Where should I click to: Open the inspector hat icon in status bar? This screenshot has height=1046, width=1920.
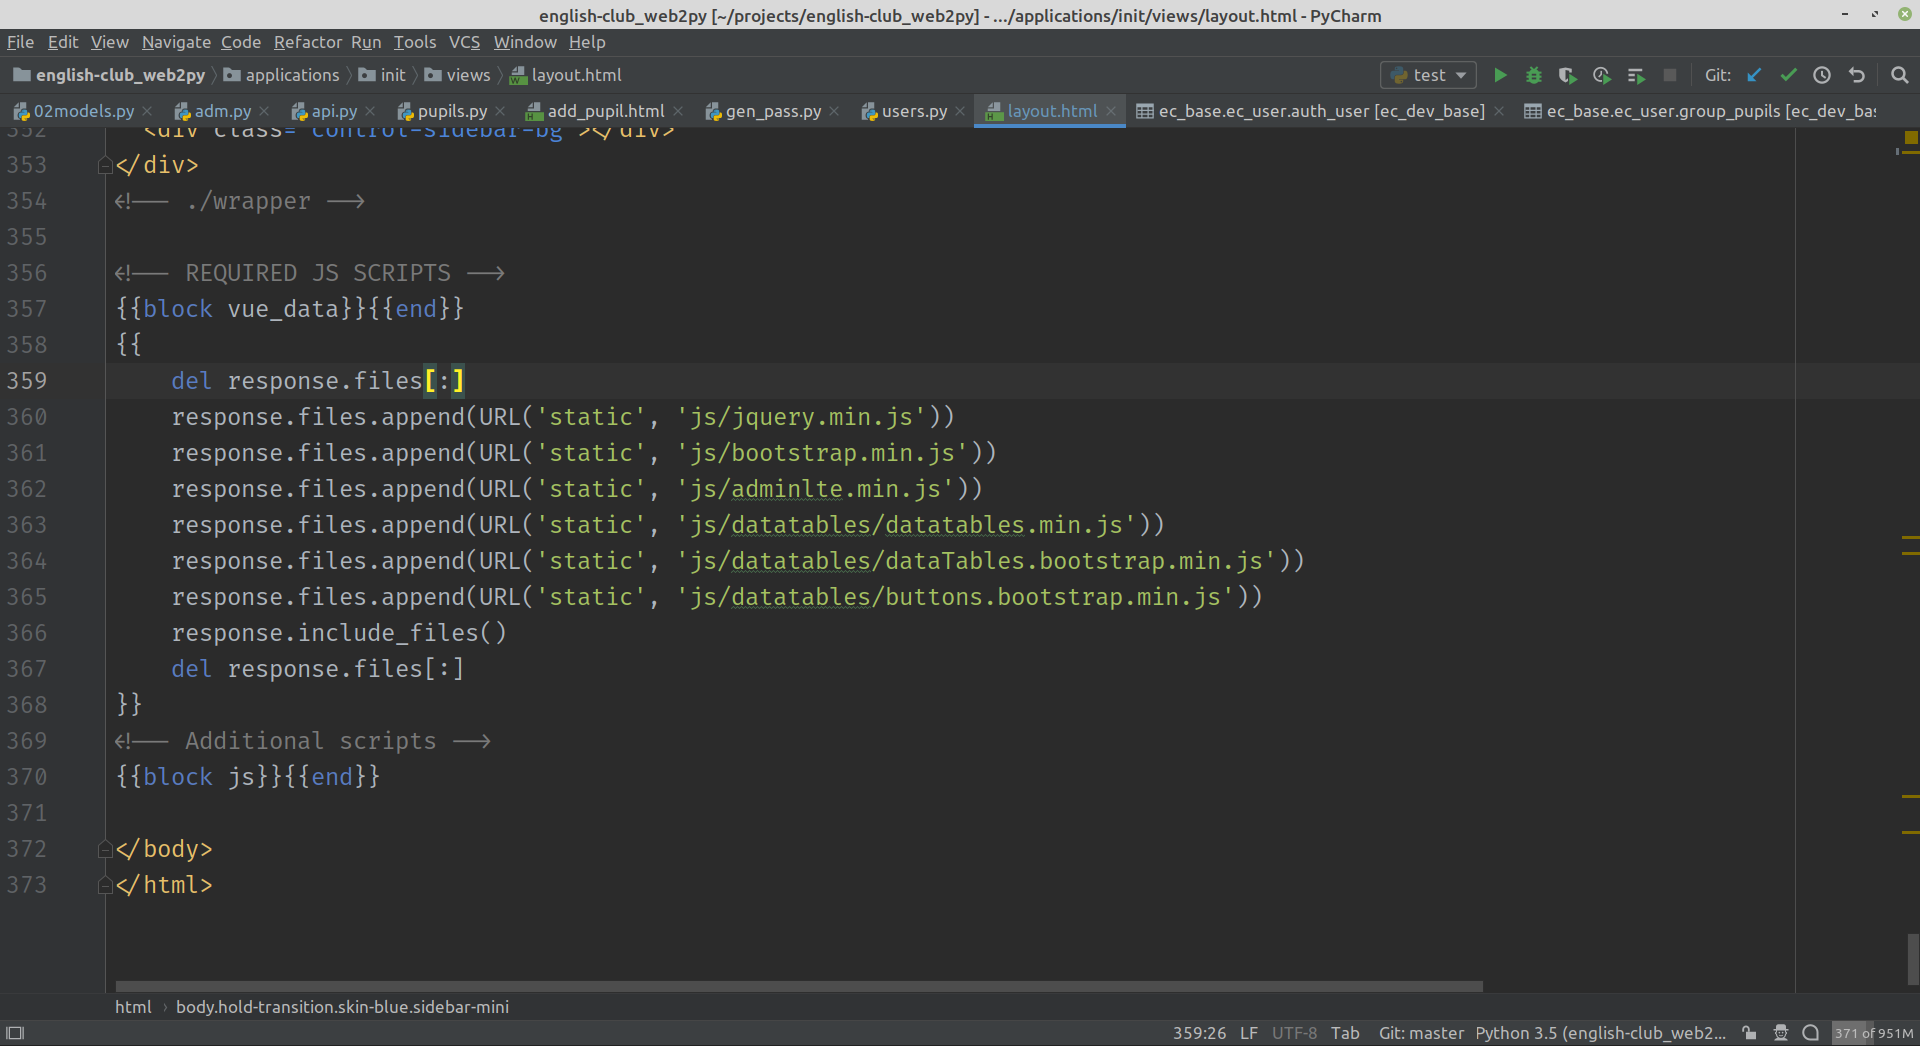point(1781,1033)
